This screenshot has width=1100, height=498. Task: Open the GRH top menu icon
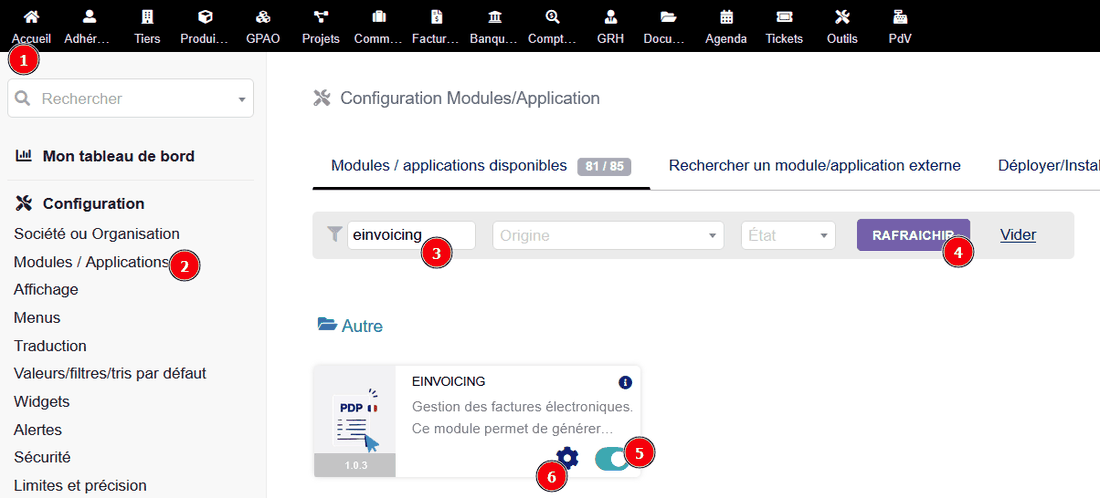(610, 17)
